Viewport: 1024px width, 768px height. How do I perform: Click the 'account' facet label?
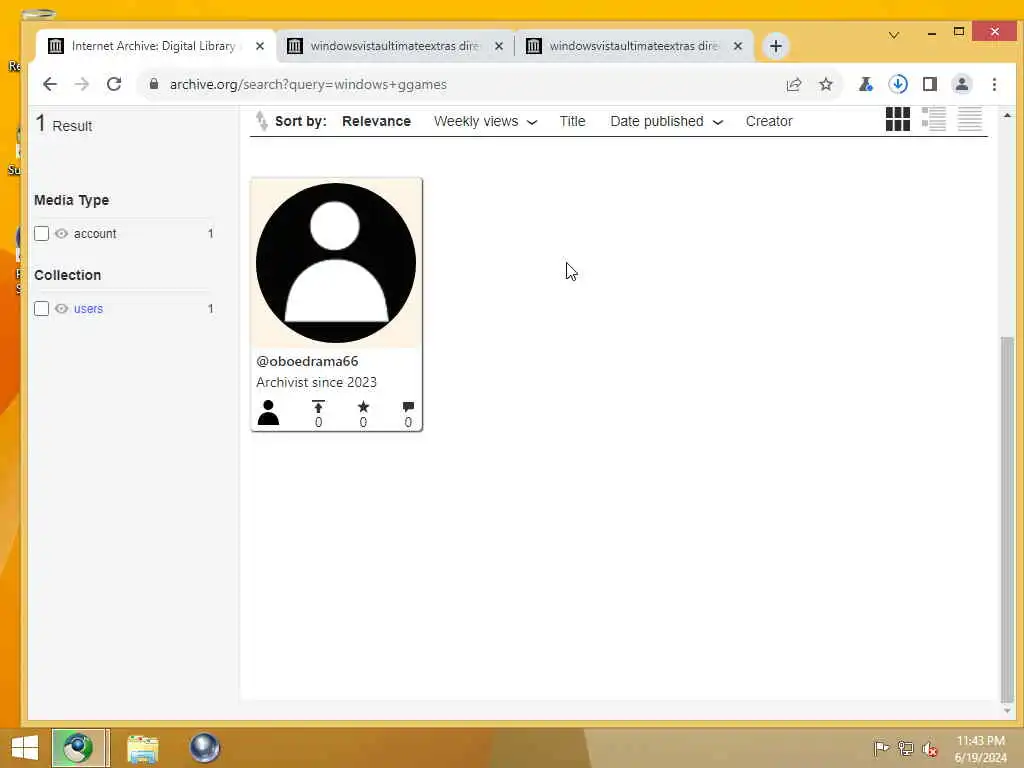click(95, 233)
